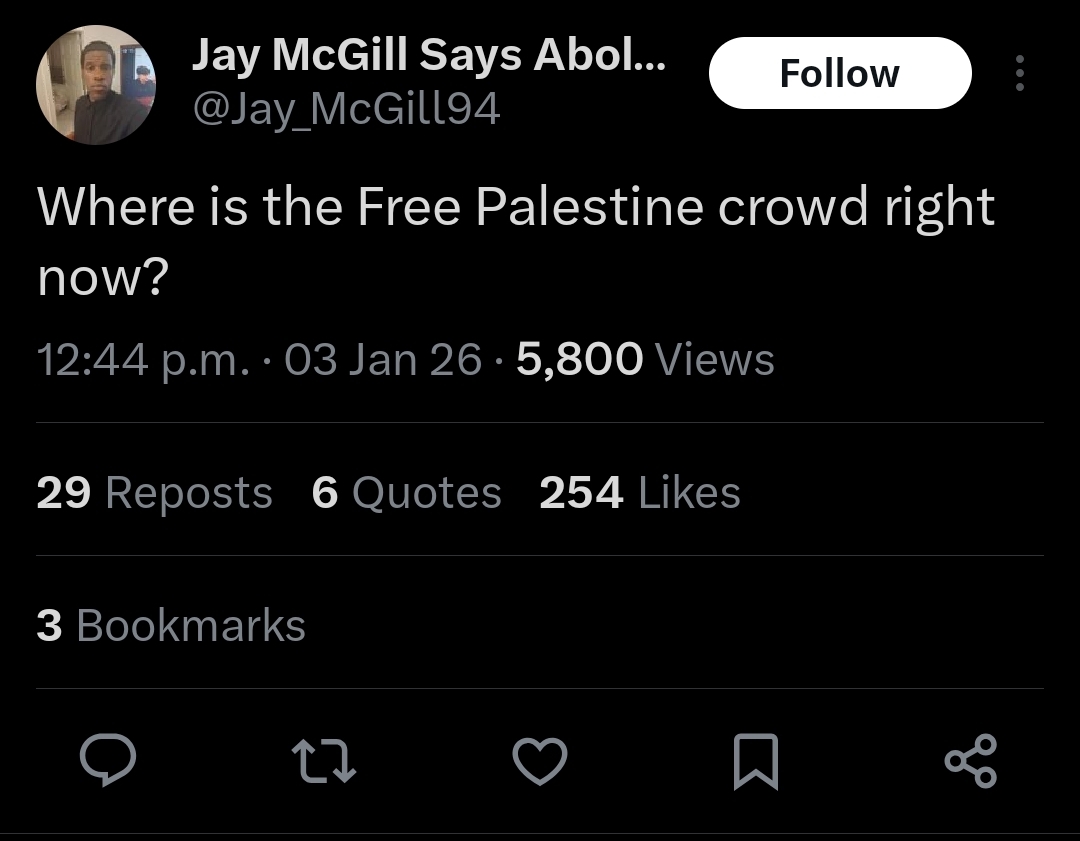Select the 12:44 p.m. timestamp

143,360
